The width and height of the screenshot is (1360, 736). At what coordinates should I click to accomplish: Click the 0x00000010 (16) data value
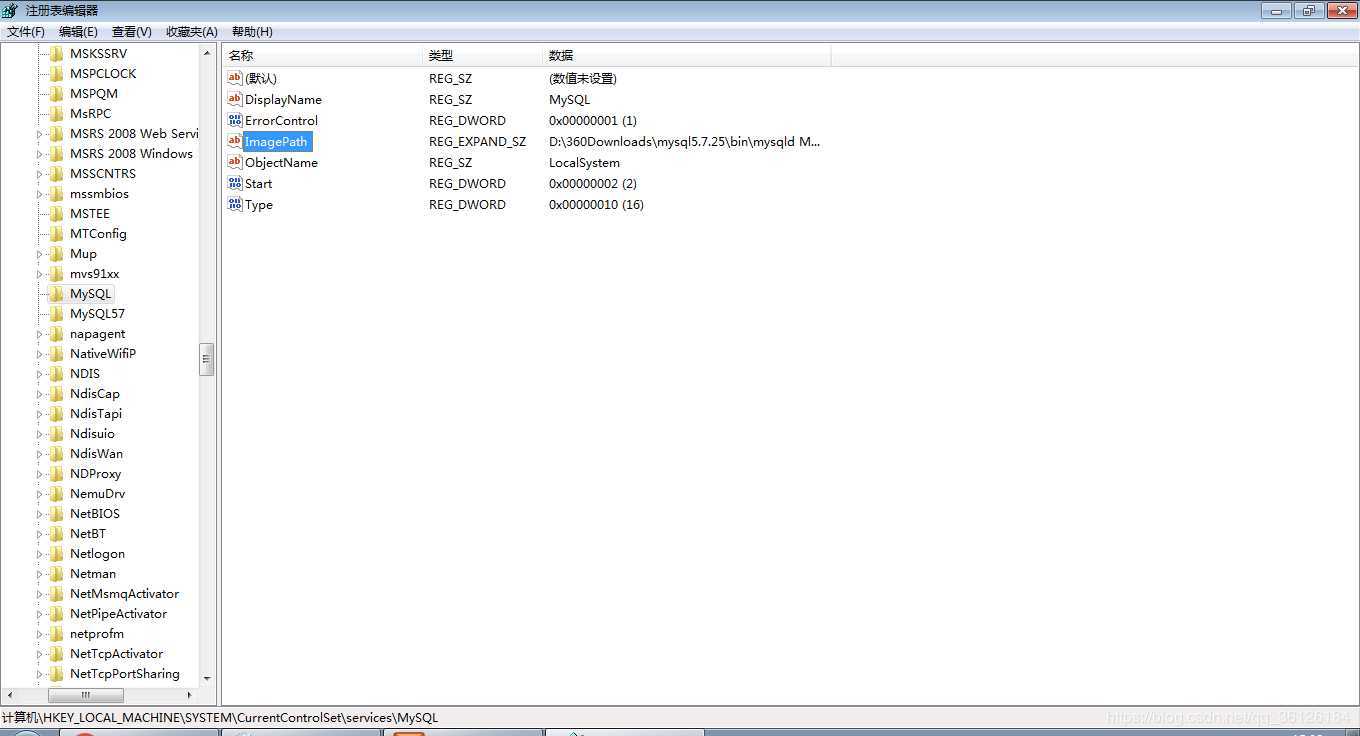596,204
